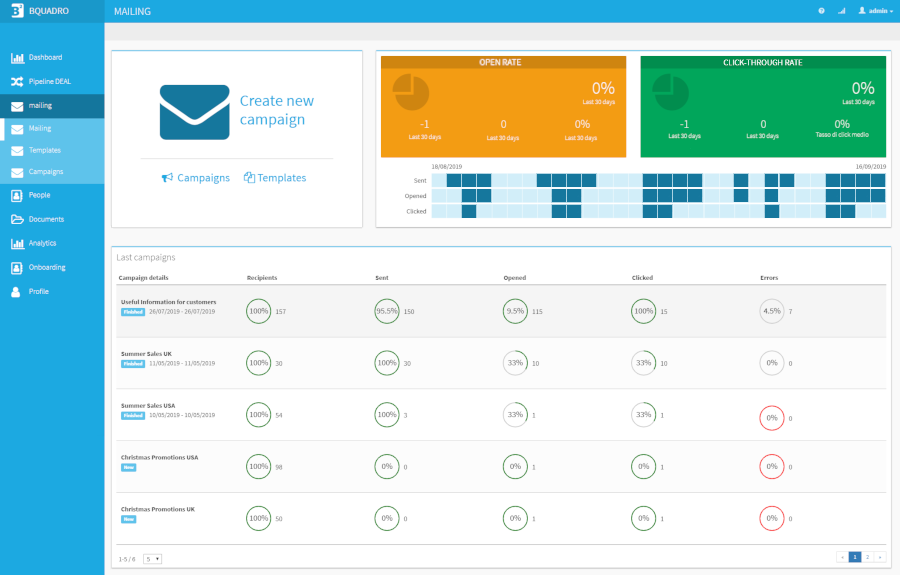This screenshot has width=900, height=575.
Task: Select Campaigns in mailing submenu
Action: point(46,172)
